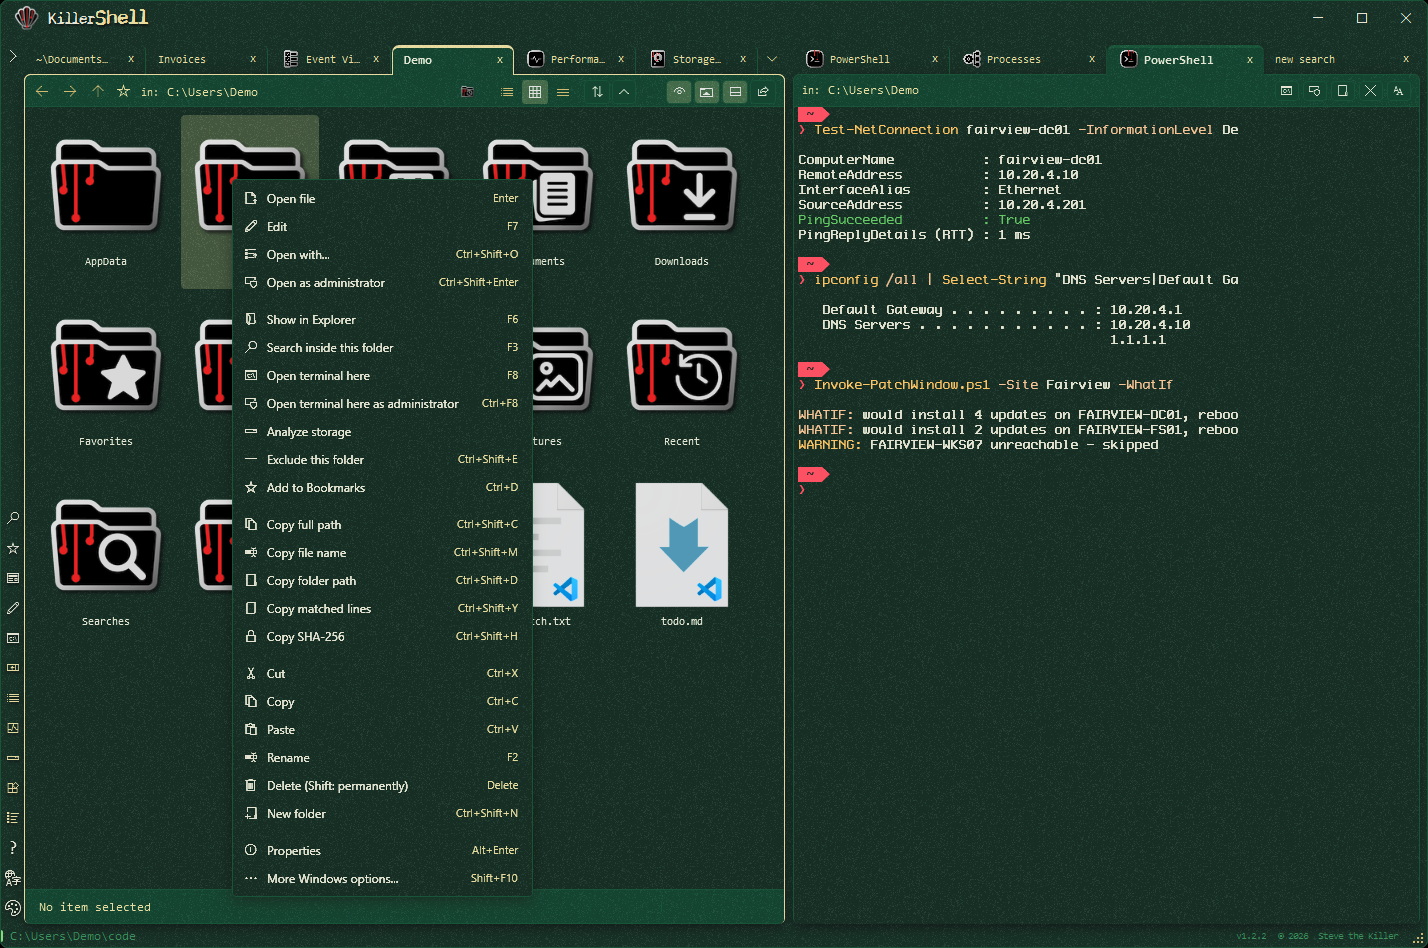Change terminal font size icon
The height and width of the screenshot is (948, 1428).
pyautogui.click(x=1398, y=90)
